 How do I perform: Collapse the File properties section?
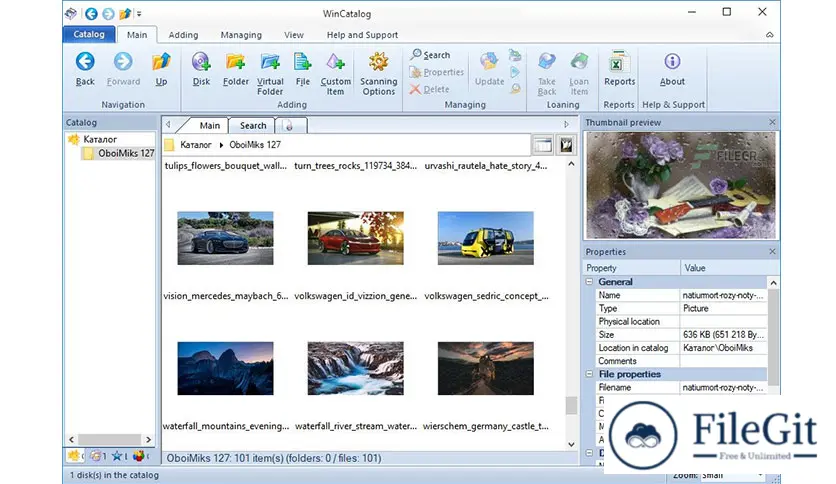[589, 374]
